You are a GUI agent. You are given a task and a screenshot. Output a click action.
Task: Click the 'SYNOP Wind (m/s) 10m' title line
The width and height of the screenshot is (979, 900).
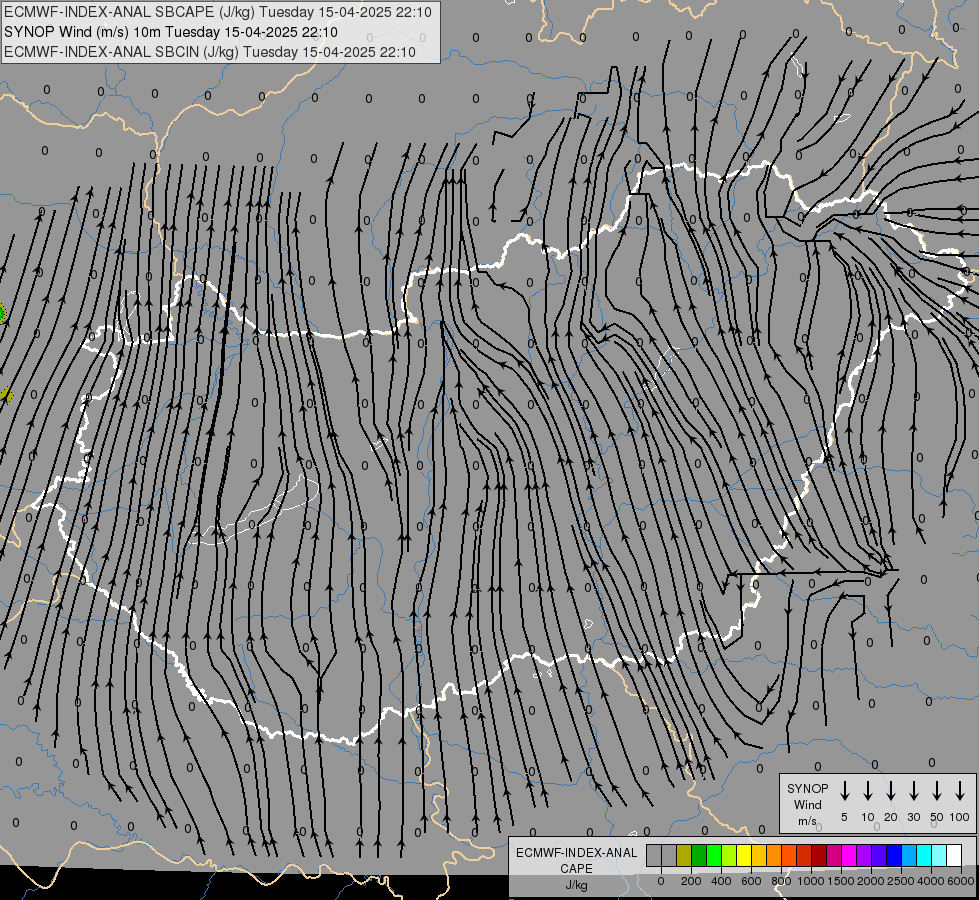point(170,32)
